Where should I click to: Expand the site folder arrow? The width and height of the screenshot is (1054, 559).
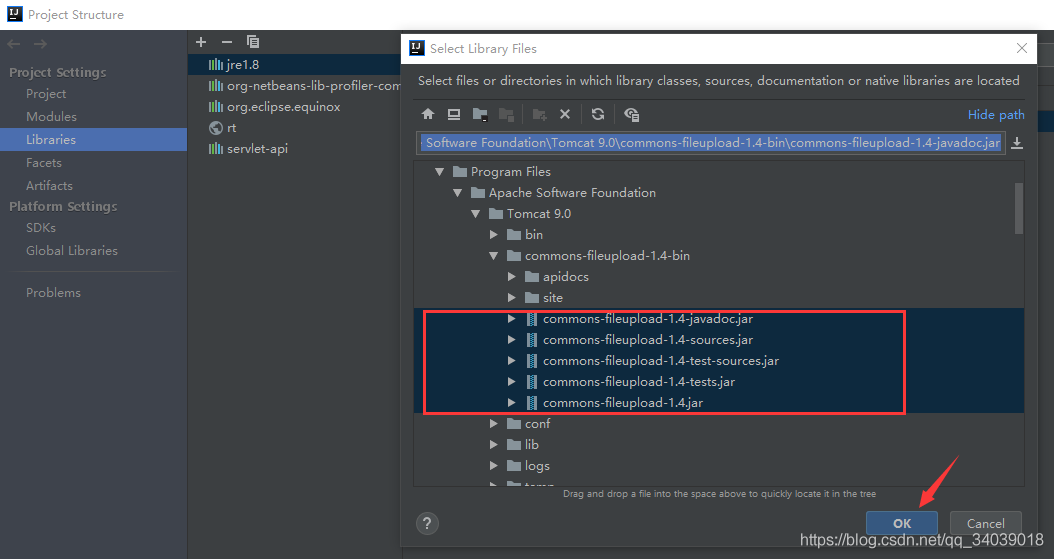coord(512,298)
